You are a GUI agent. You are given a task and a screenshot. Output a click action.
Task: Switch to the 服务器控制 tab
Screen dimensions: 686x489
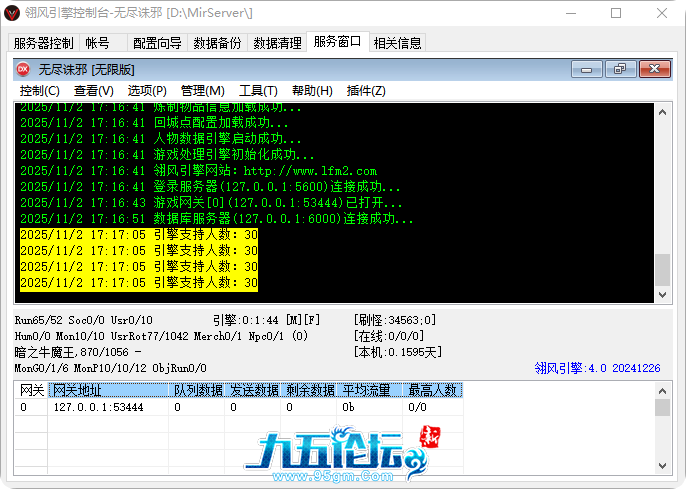coord(43,43)
